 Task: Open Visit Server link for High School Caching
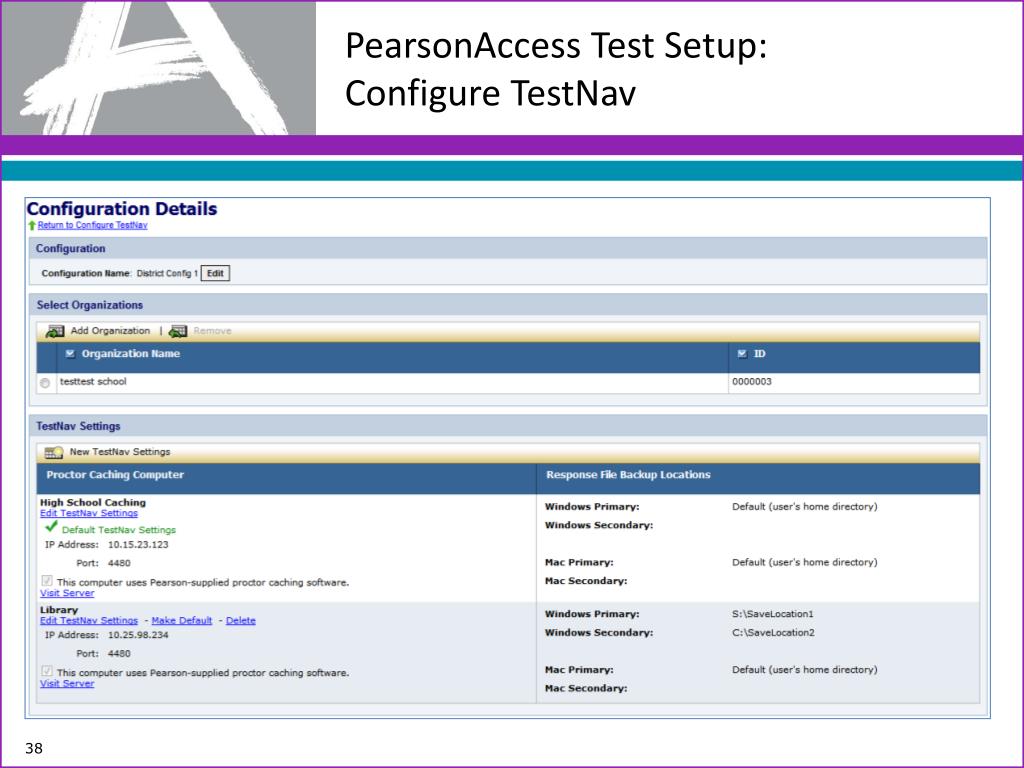click(x=67, y=593)
